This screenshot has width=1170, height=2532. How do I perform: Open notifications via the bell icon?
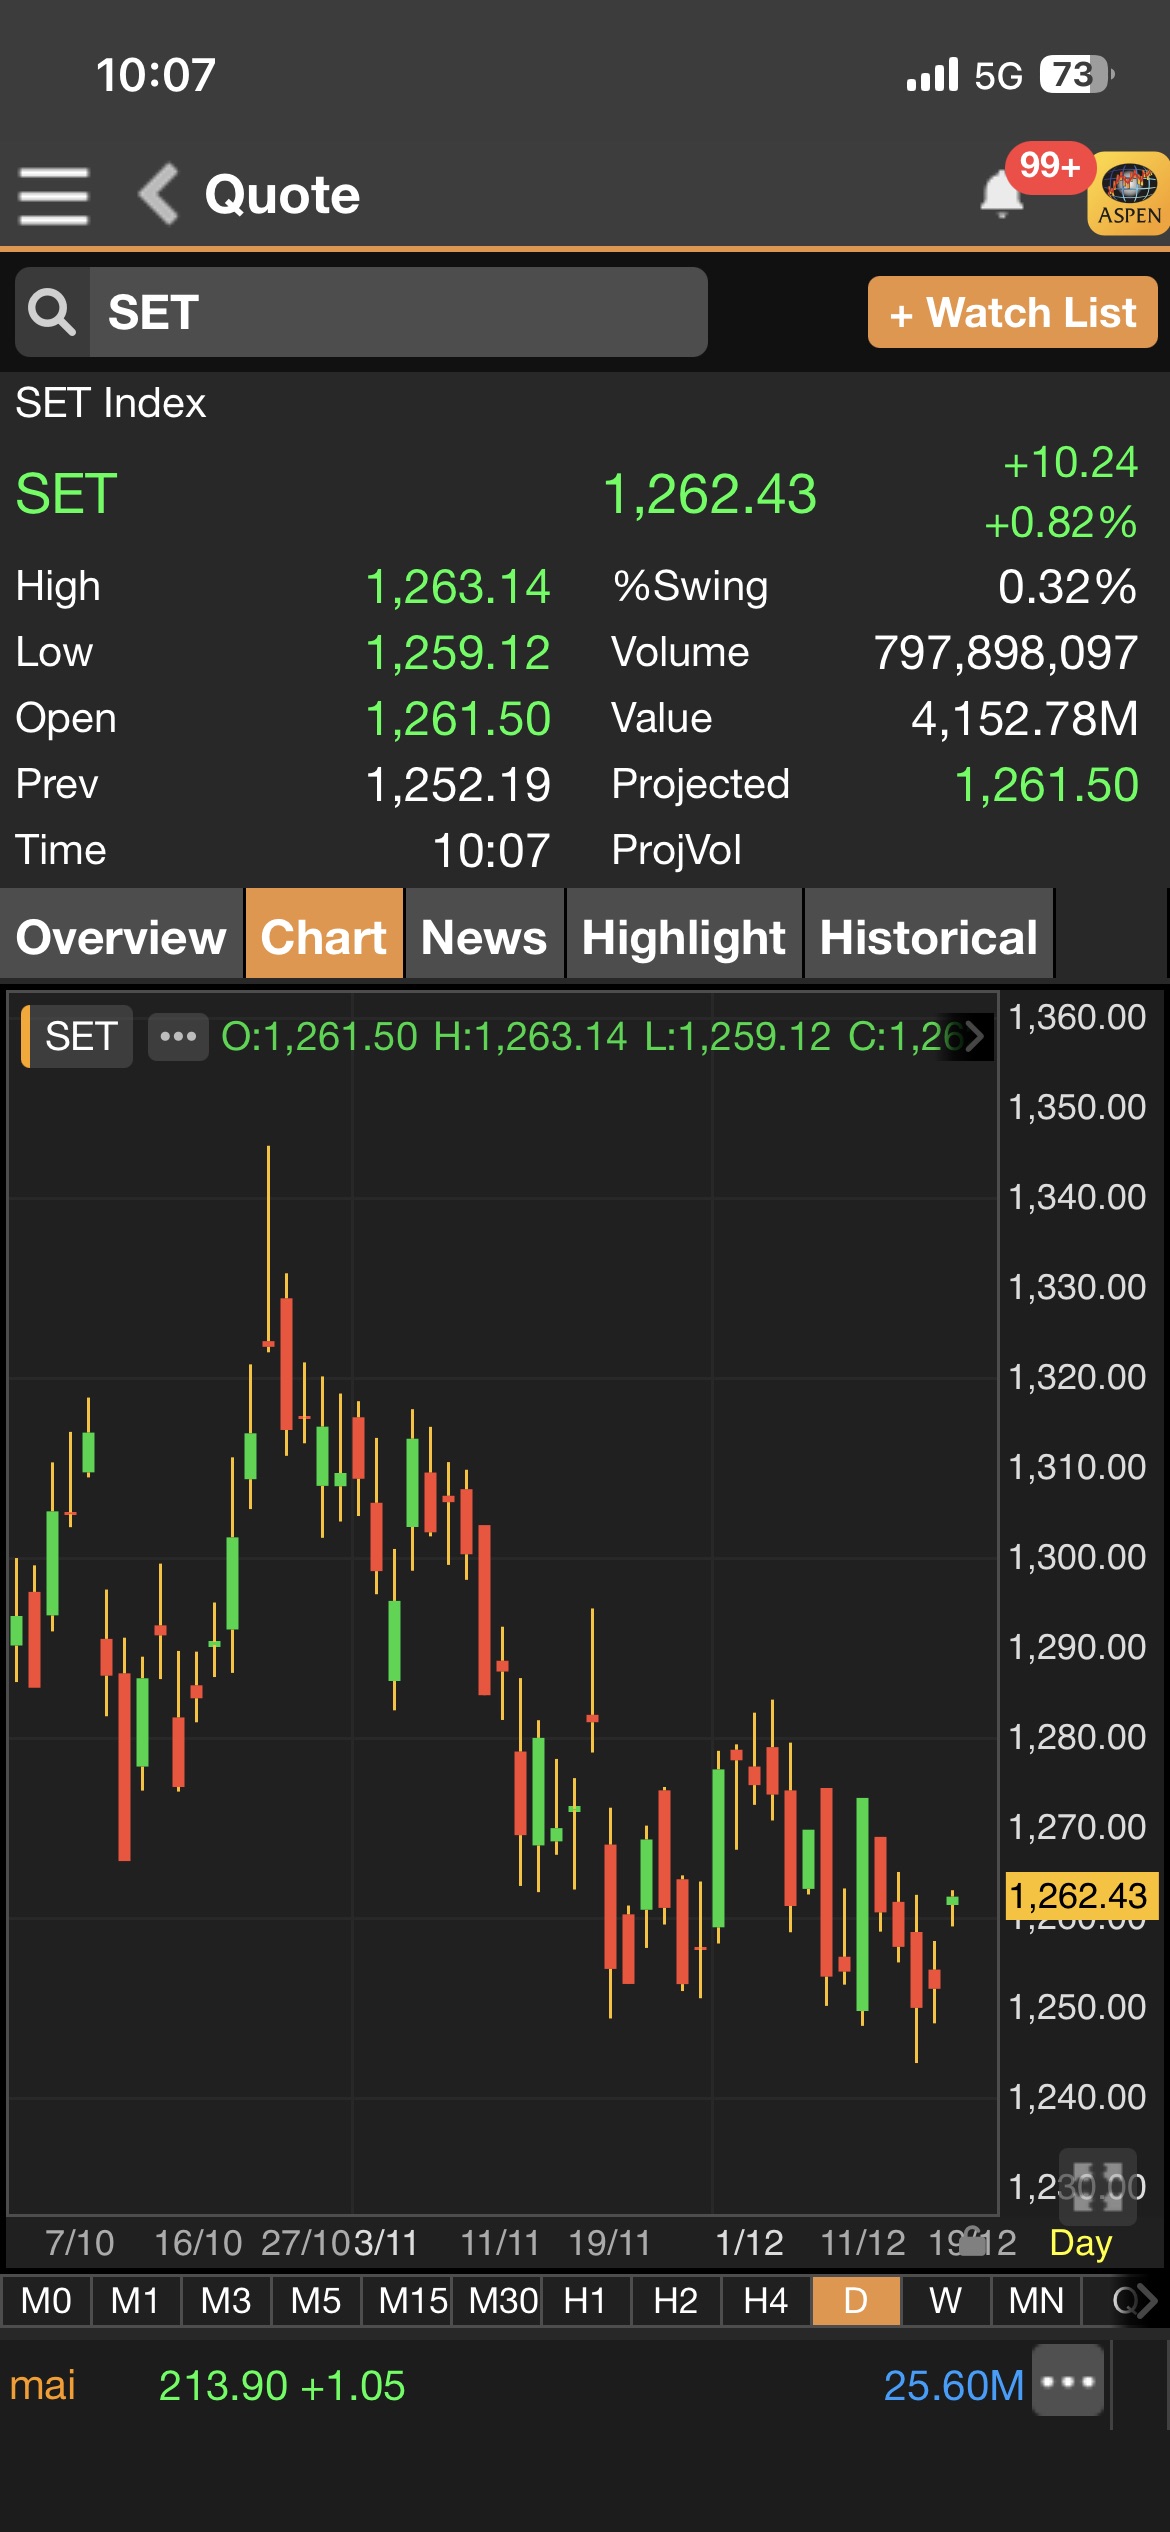coord(1001,194)
